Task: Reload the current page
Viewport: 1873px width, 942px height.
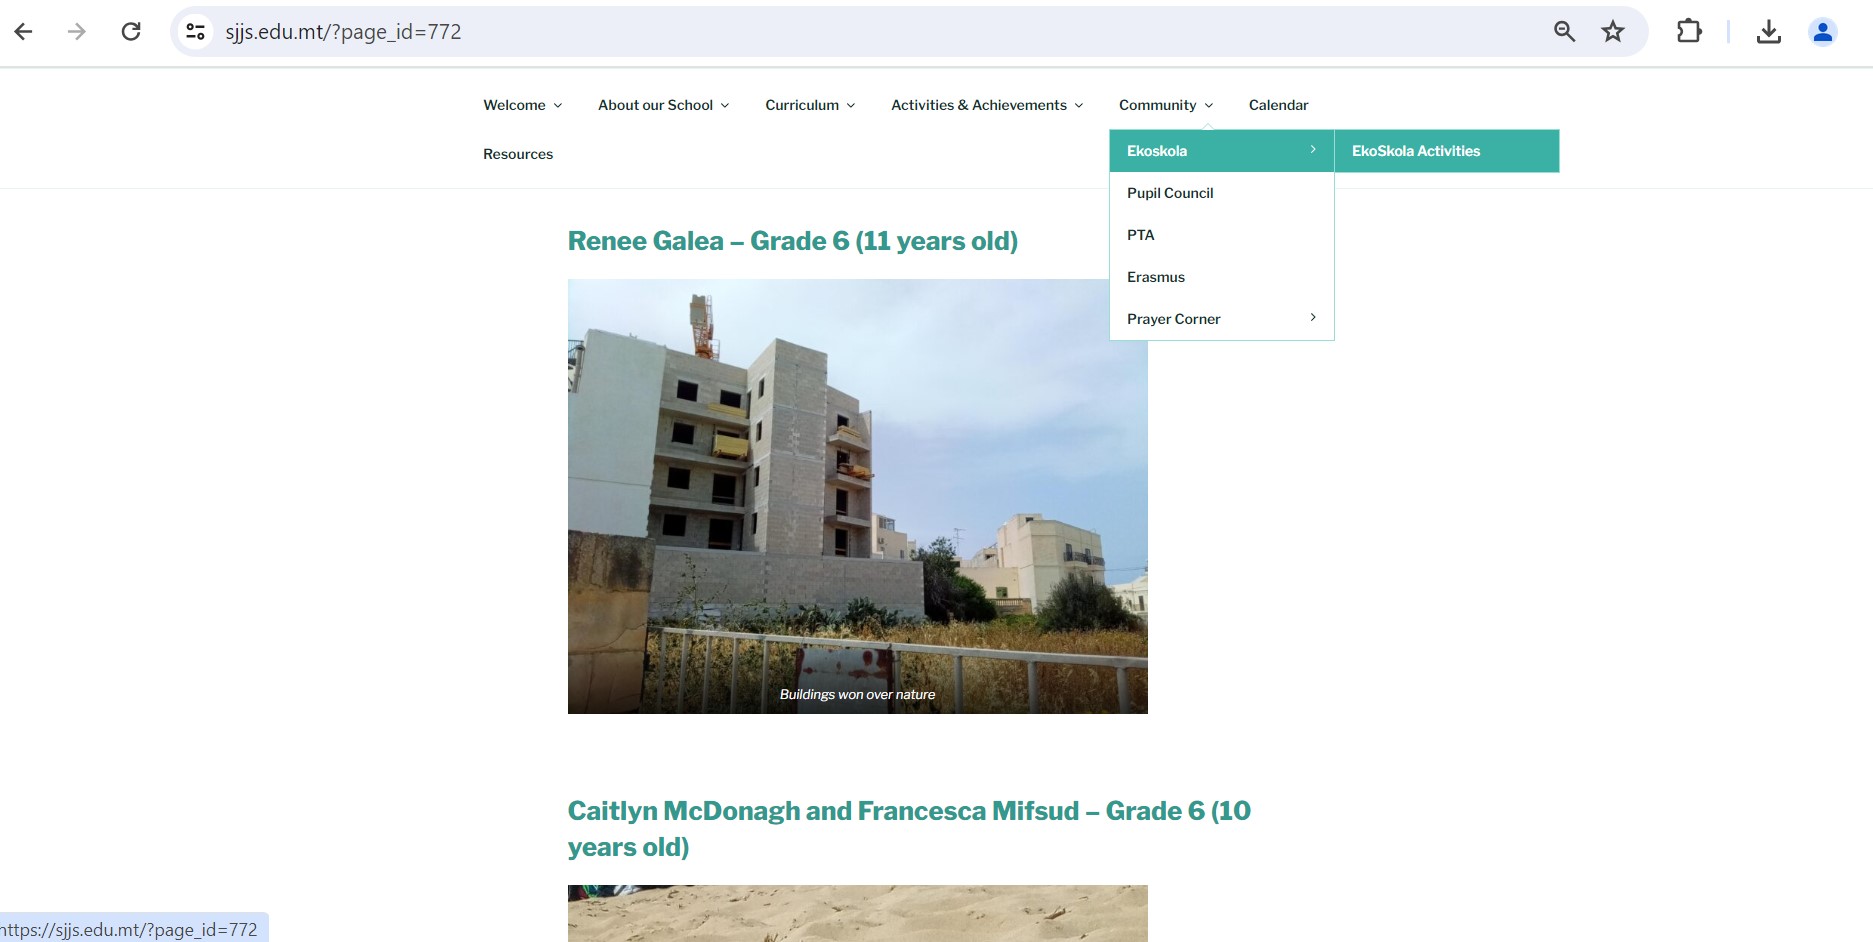Action: tap(131, 32)
